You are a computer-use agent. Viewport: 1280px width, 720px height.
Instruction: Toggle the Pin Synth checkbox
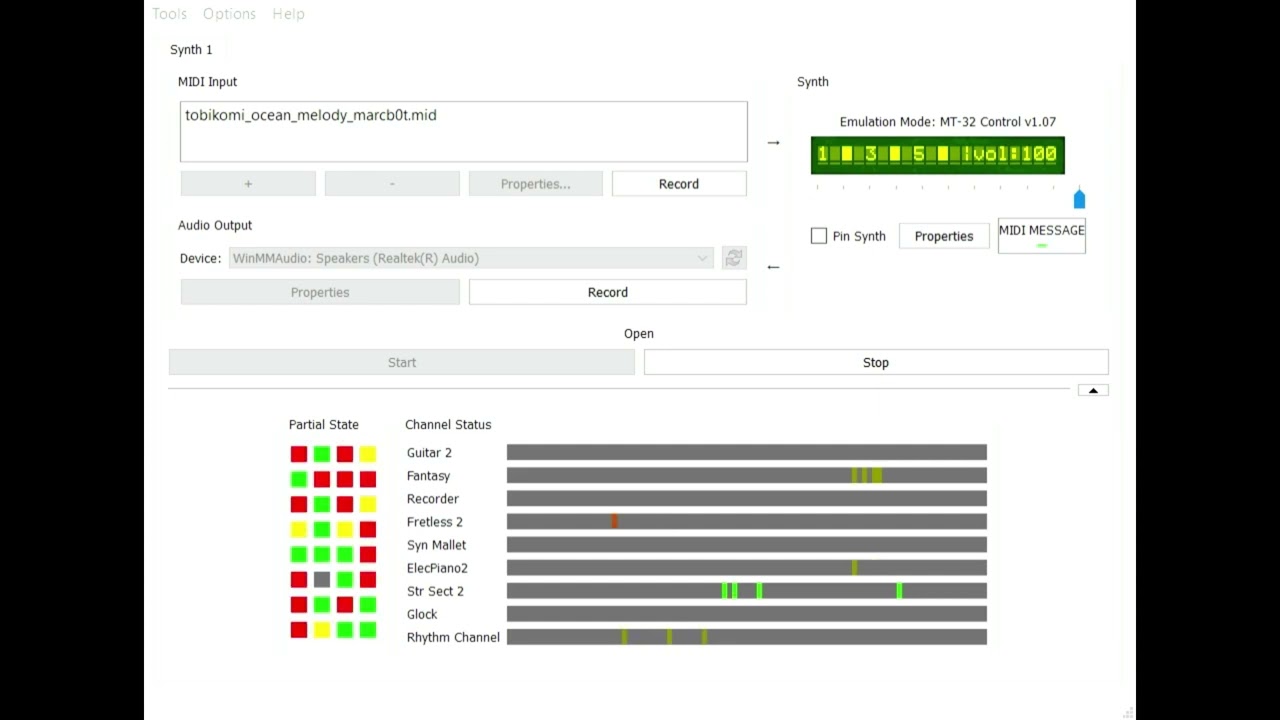[x=819, y=236]
